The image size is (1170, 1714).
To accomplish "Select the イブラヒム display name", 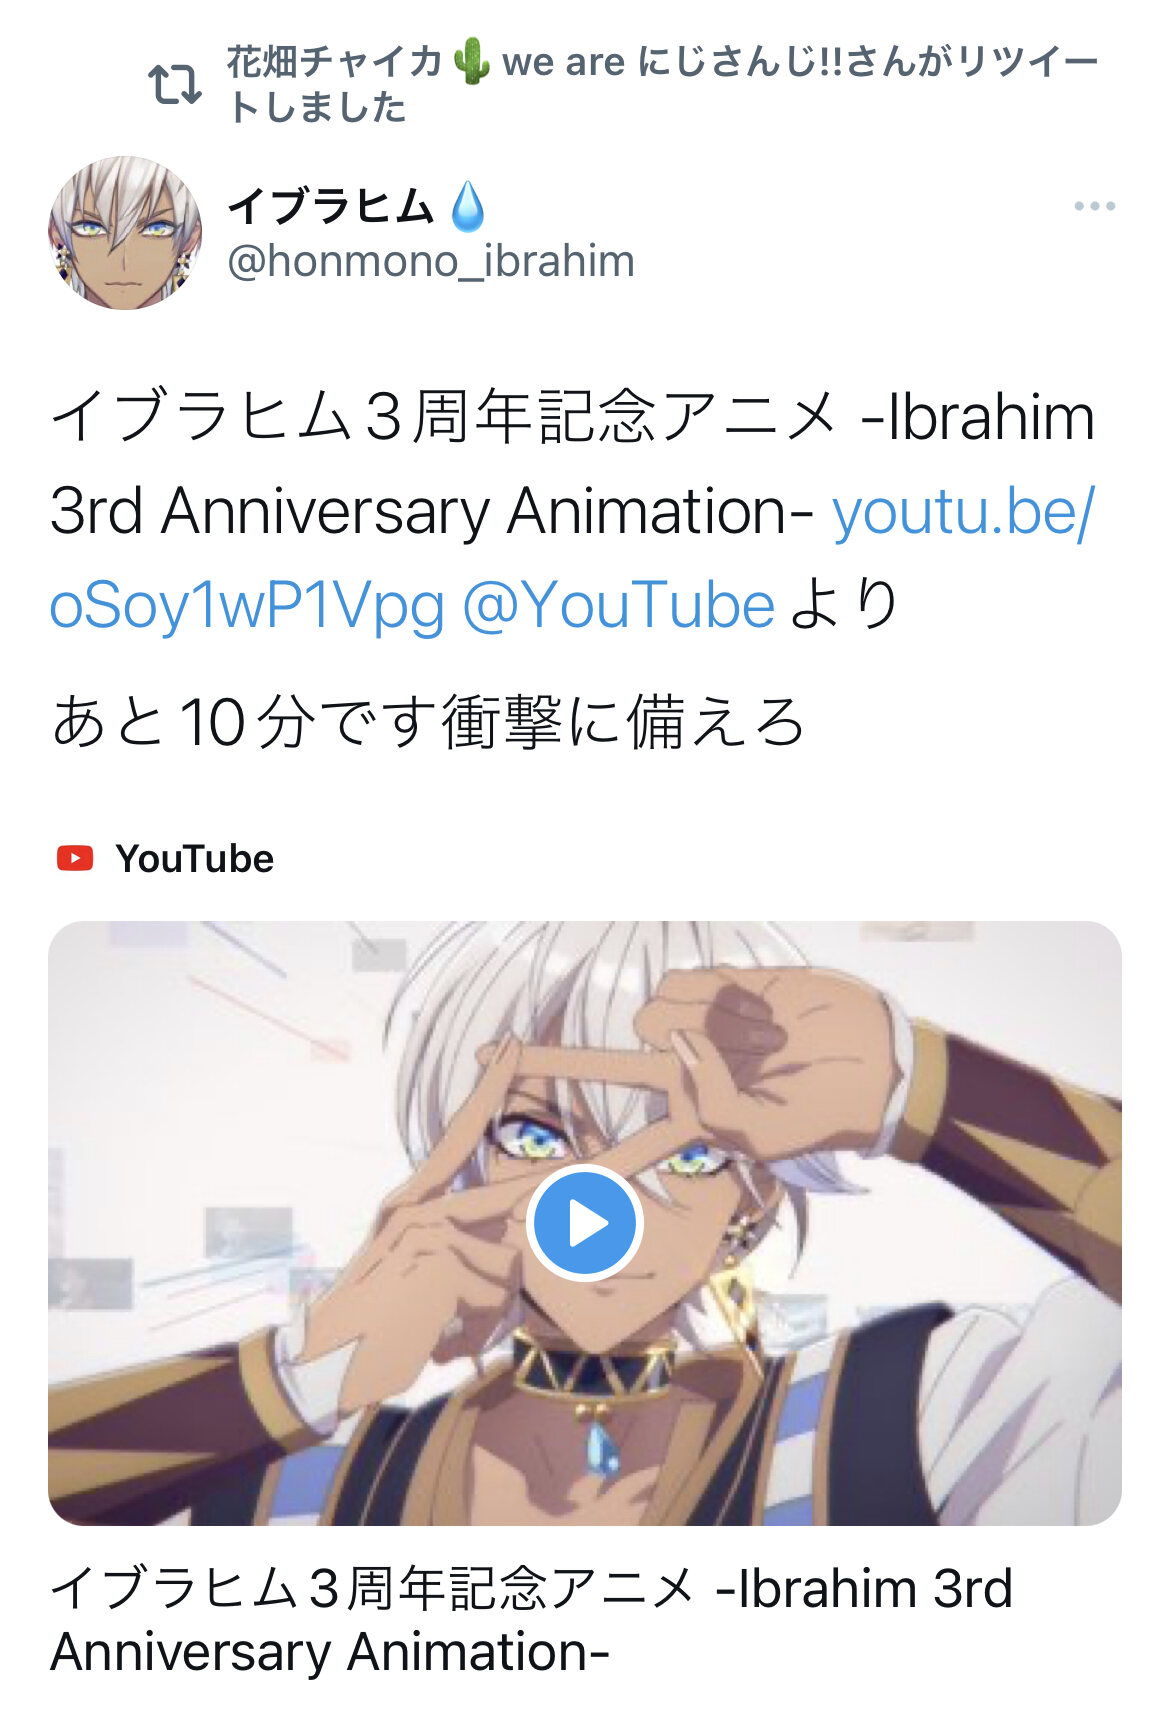I will pyautogui.click(x=331, y=206).
